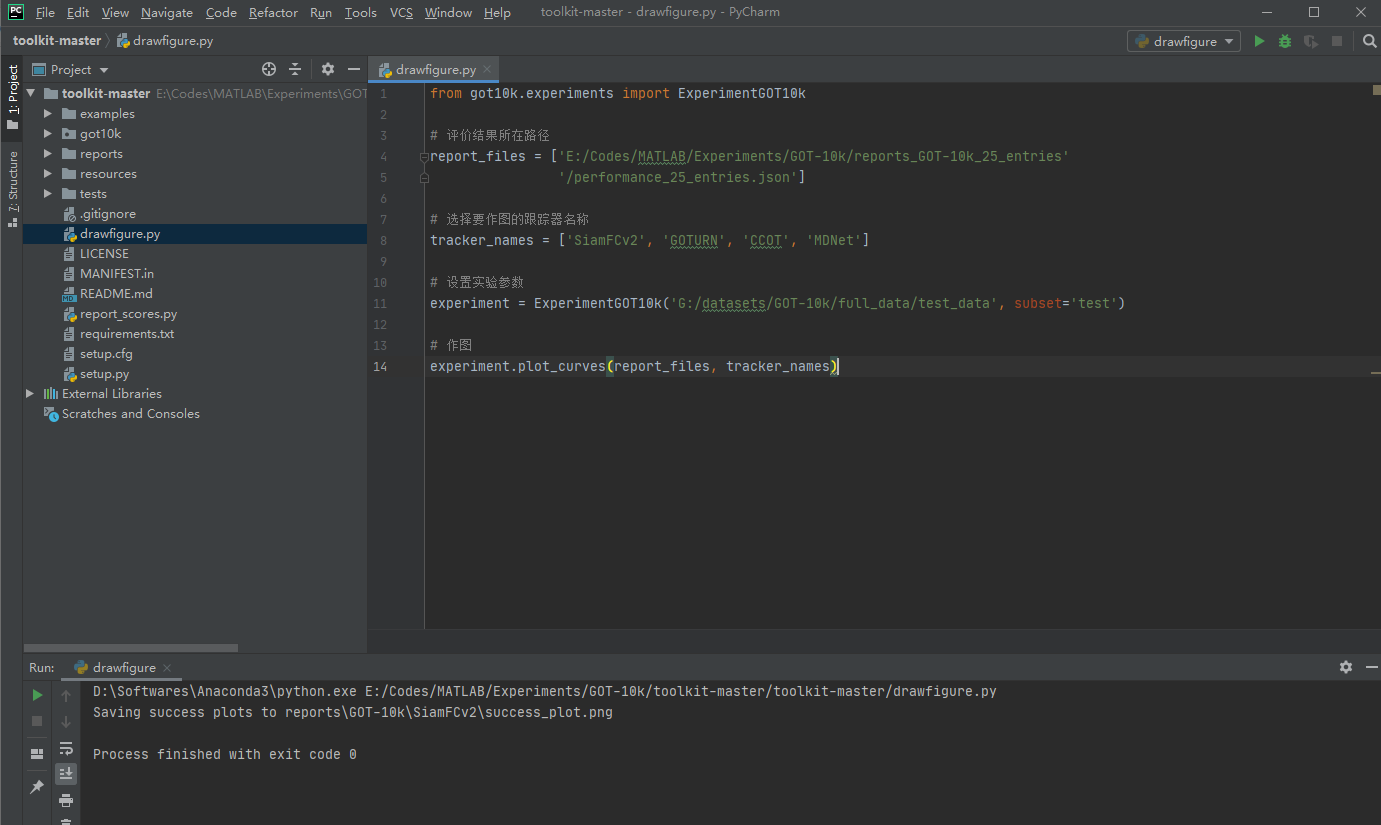Select report_scores.py in project tree

click(128, 313)
